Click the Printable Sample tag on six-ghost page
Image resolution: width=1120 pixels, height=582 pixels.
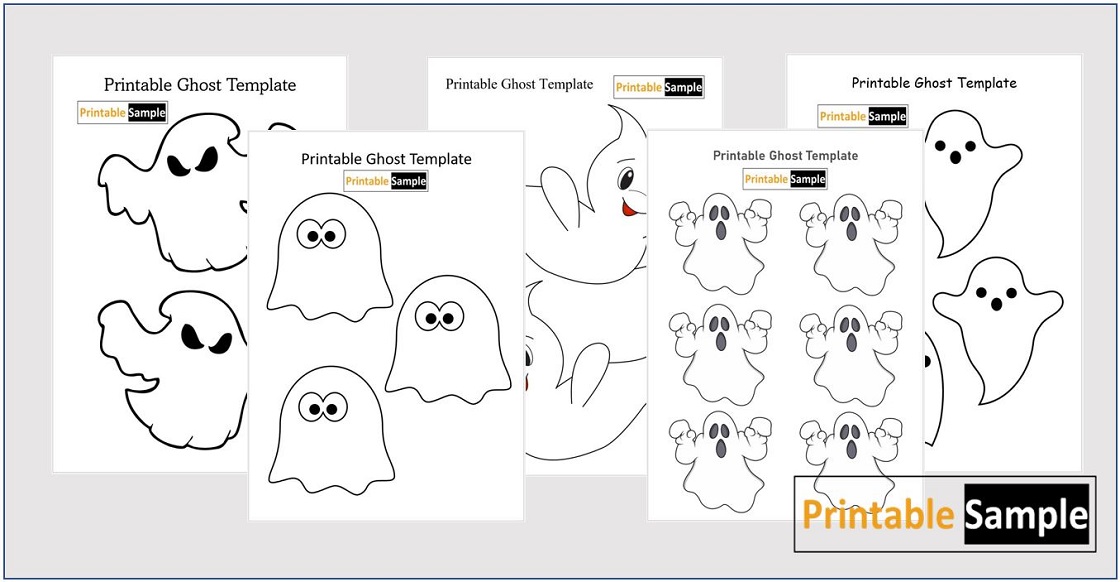786,178
